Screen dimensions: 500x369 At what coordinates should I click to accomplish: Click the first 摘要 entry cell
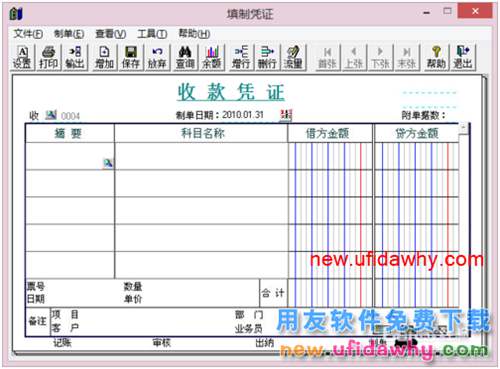[70, 156]
